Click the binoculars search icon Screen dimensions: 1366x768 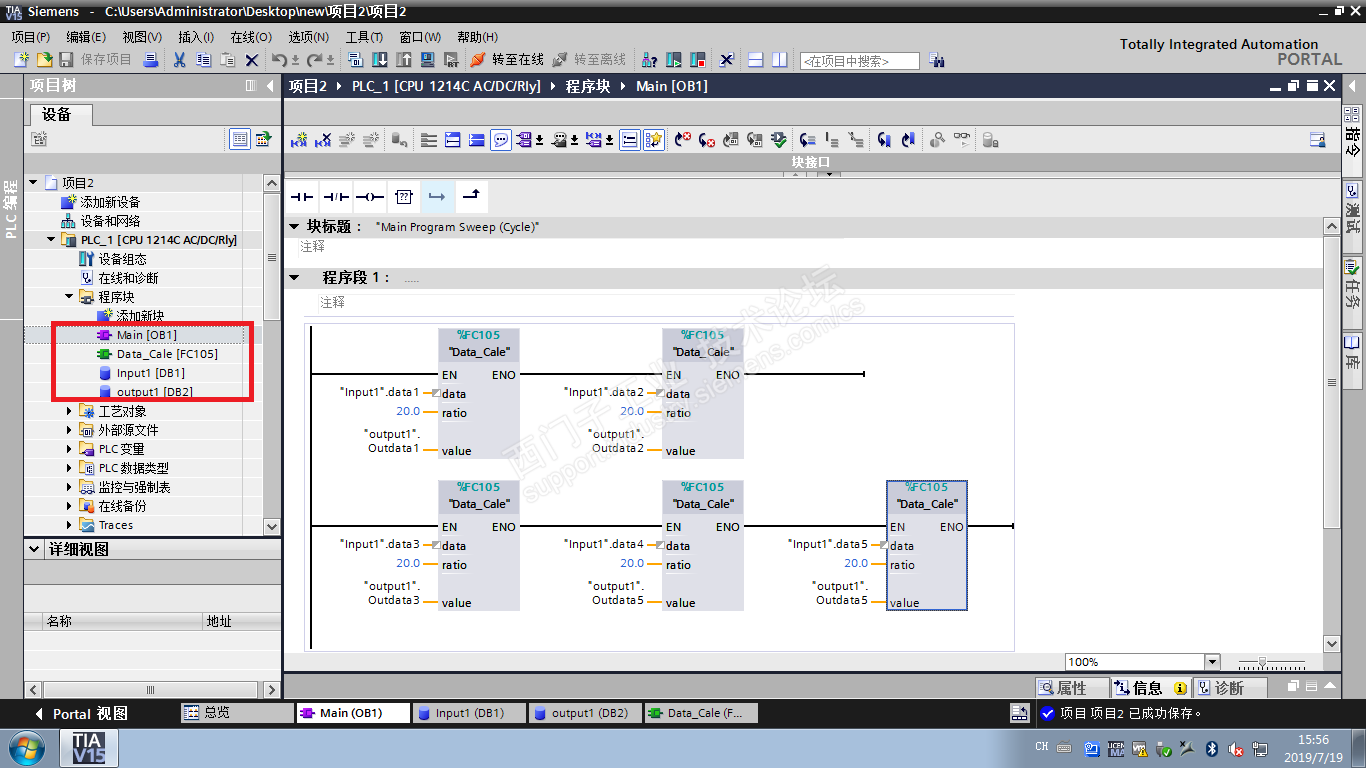tap(936, 60)
